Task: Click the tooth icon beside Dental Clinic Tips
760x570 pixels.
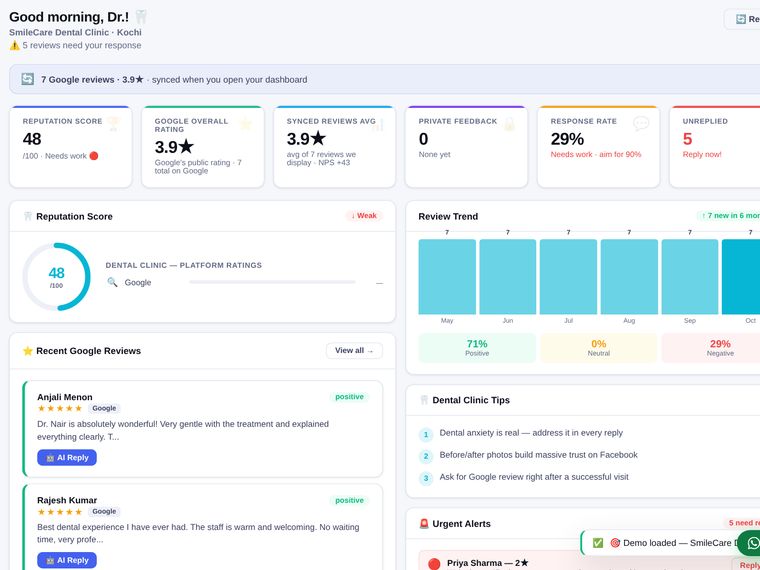Action: coord(424,400)
